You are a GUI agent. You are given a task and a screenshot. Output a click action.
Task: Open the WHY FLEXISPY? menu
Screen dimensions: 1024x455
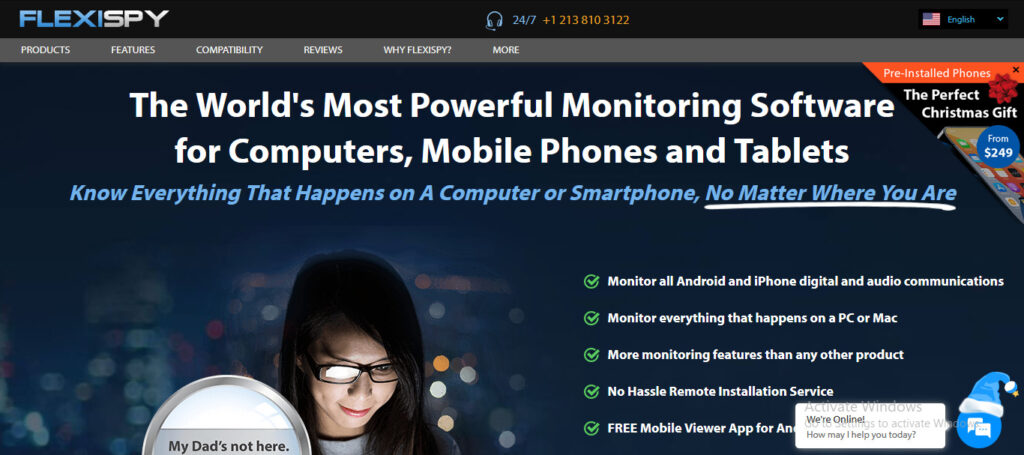point(417,50)
